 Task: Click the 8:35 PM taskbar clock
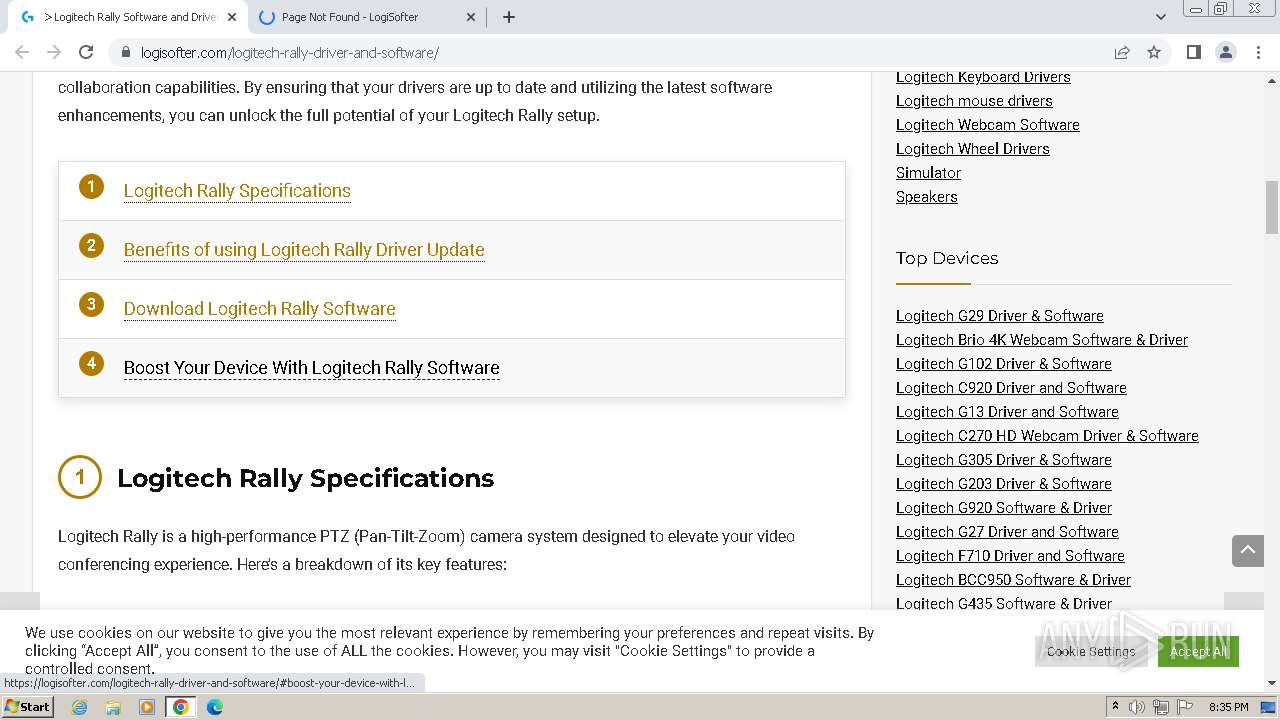click(x=1228, y=707)
